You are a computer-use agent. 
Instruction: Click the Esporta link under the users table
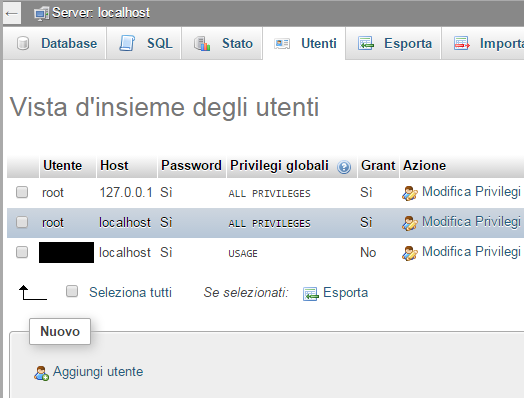[x=346, y=292]
